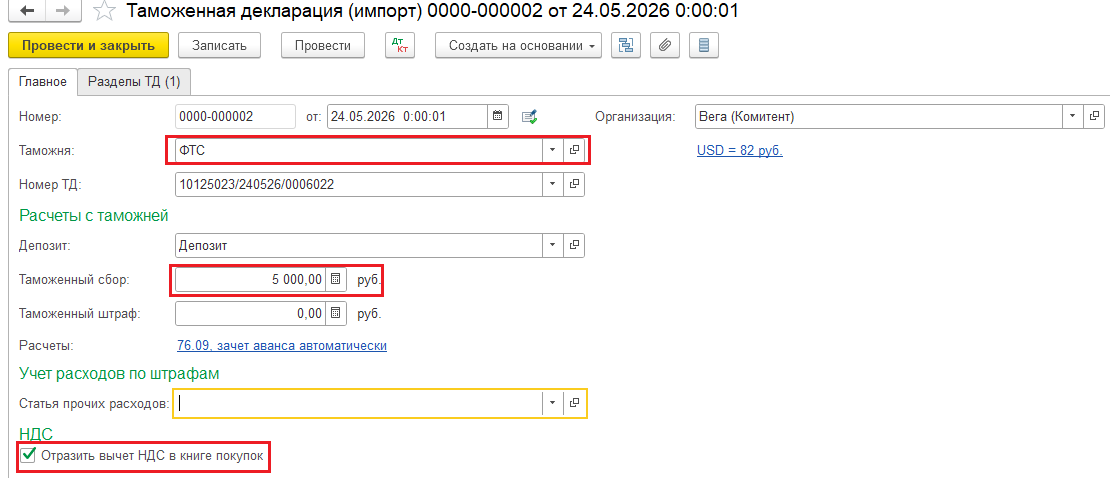The image size is (1110, 496).
Task: Open the Депозит record form
Action: coord(574,245)
